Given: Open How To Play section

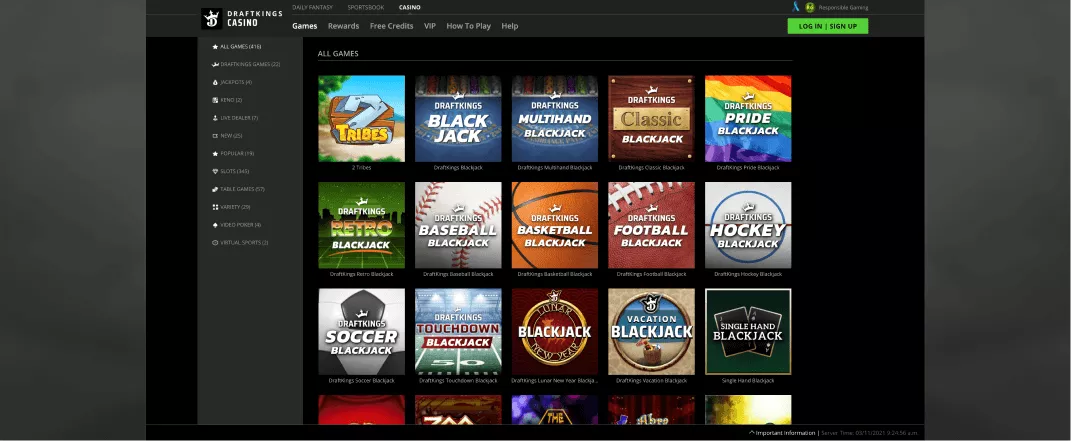Looking at the screenshot, I should coord(469,26).
